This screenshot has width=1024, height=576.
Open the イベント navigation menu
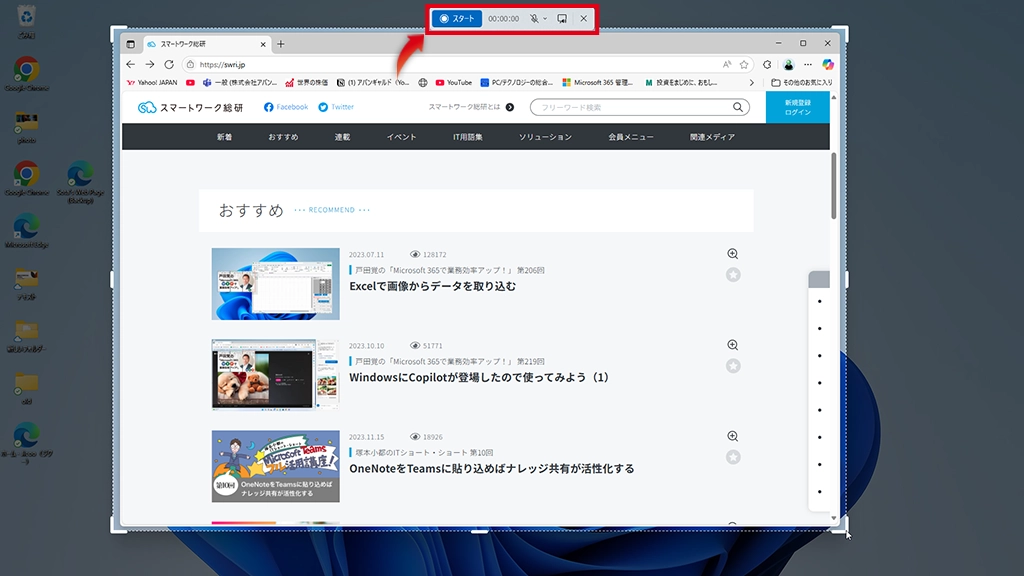(x=402, y=137)
